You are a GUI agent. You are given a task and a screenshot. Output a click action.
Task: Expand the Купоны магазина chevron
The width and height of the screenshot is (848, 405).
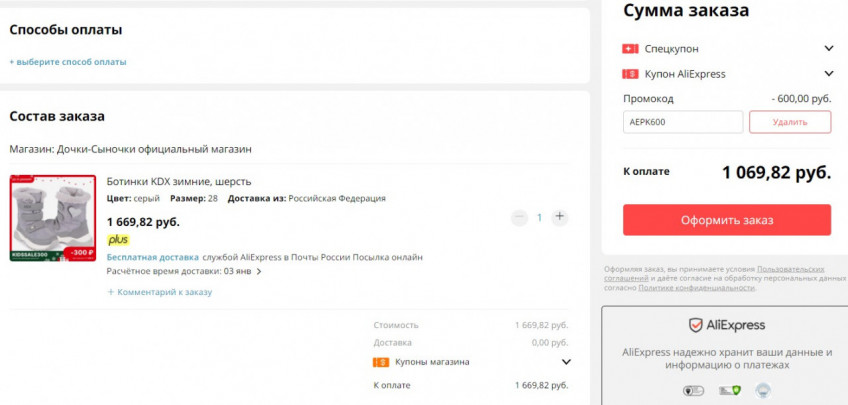[566, 362]
